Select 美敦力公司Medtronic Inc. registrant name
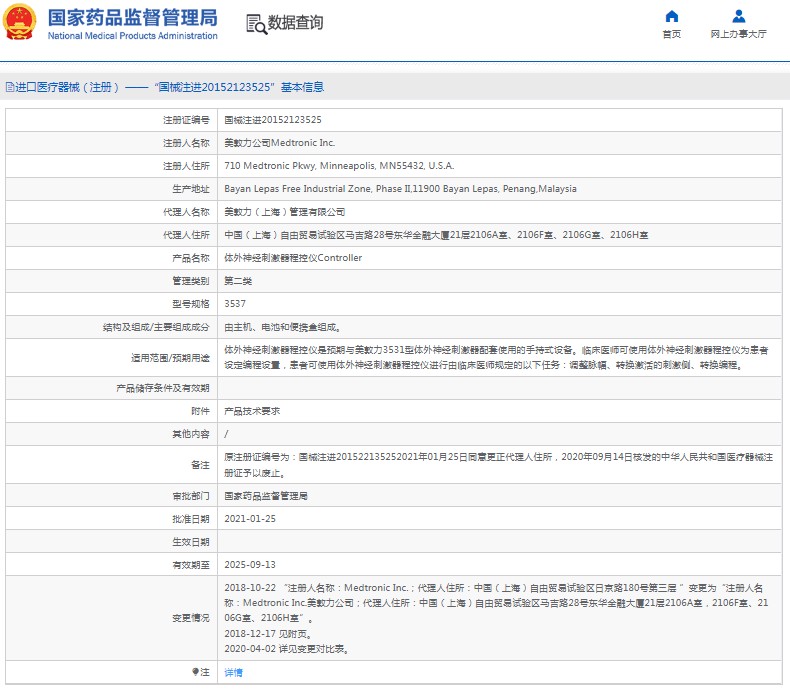The image size is (790, 692). click(x=280, y=143)
